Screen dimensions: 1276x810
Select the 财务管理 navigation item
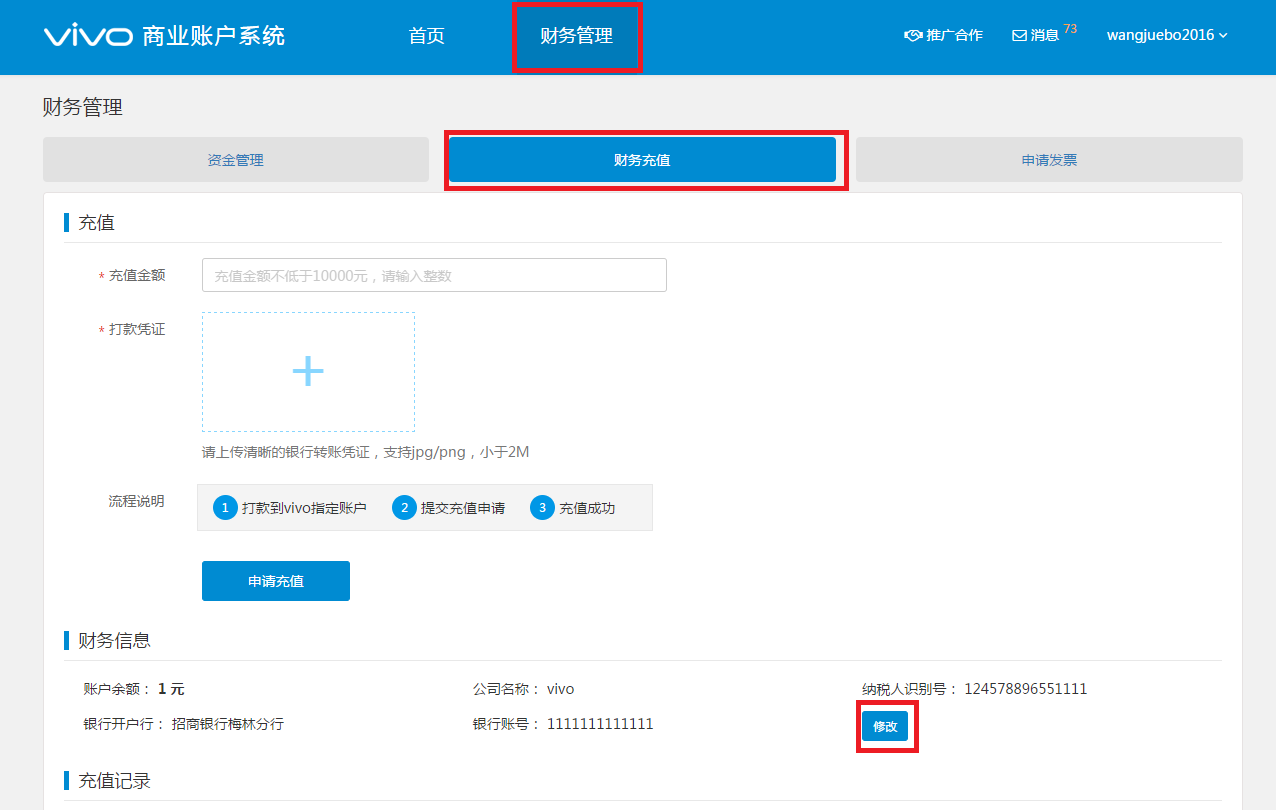pyautogui.click(x=577, y=36)
